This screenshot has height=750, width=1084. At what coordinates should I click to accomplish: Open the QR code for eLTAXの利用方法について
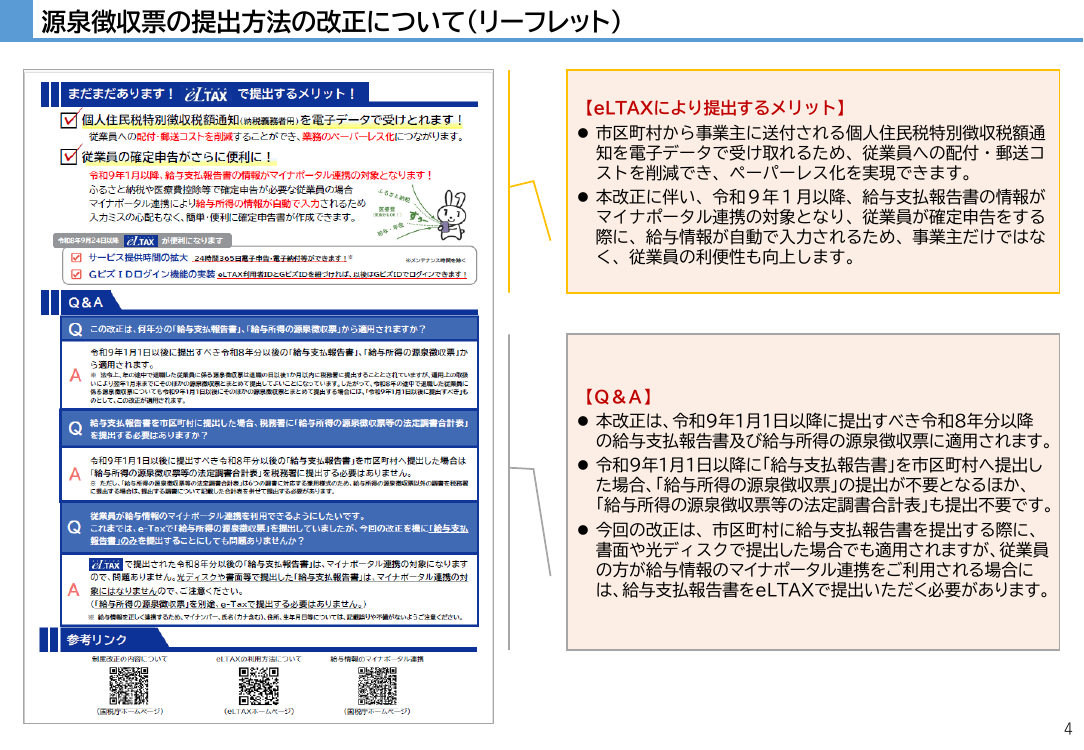pos(259,686)
